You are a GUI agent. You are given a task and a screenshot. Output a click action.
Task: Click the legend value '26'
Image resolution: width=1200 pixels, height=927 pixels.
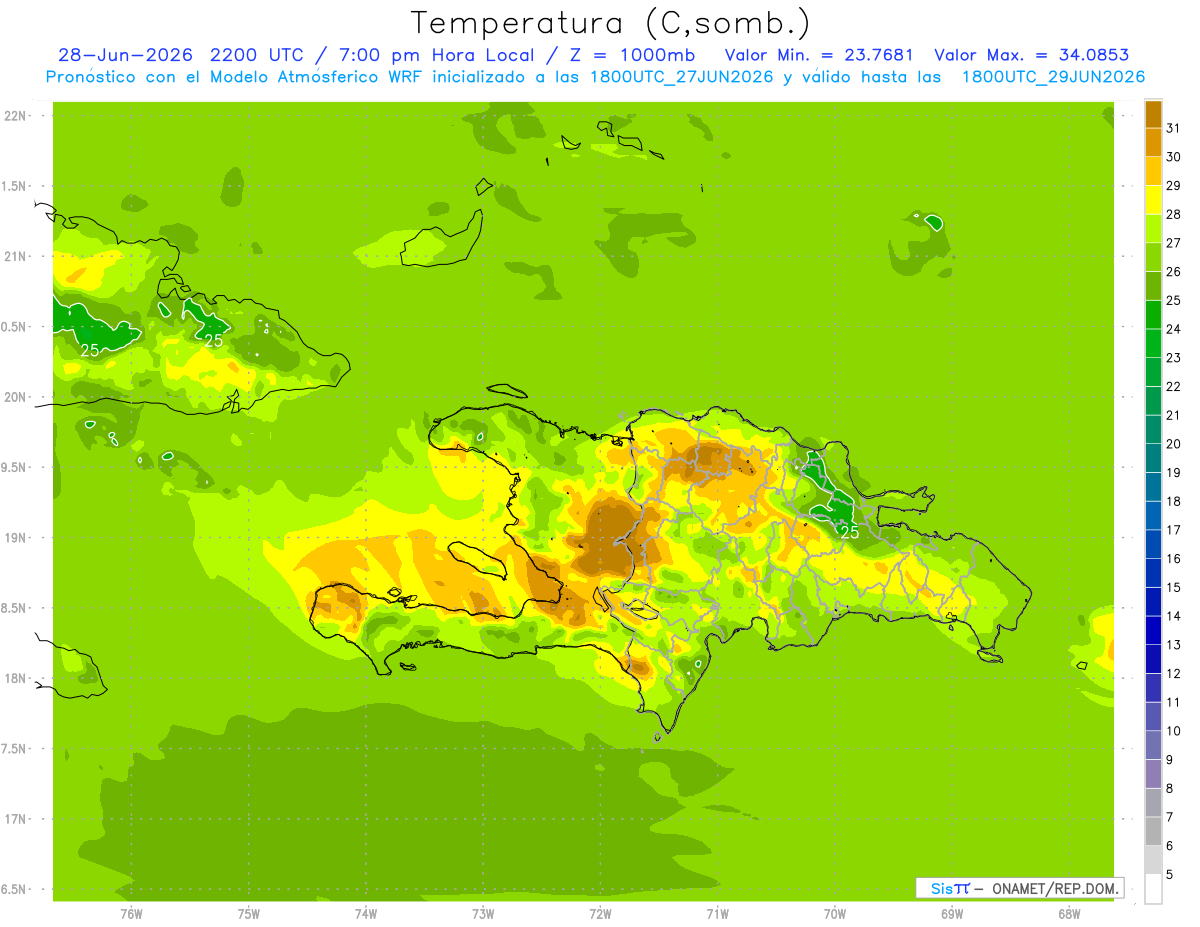(1174, 271)
